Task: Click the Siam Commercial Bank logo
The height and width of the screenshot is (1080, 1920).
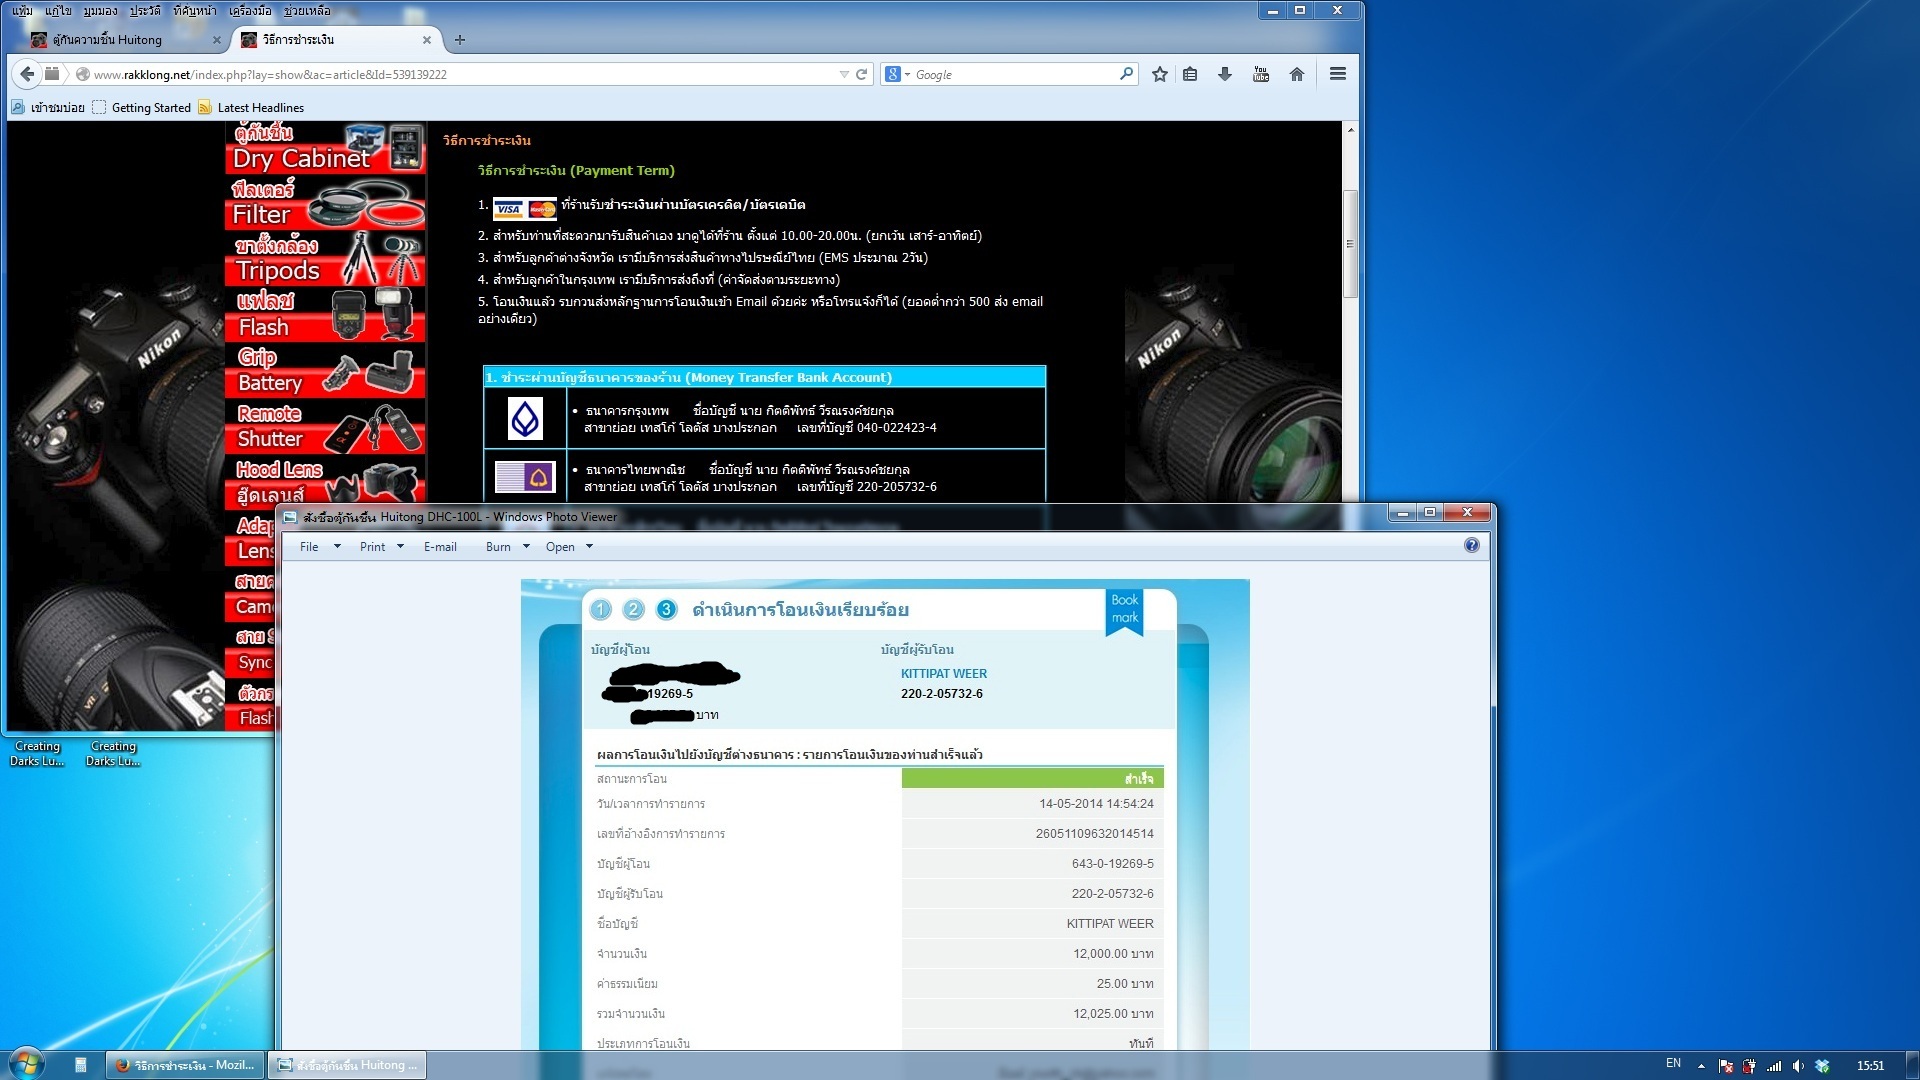Action: click(x=525, y=477)
